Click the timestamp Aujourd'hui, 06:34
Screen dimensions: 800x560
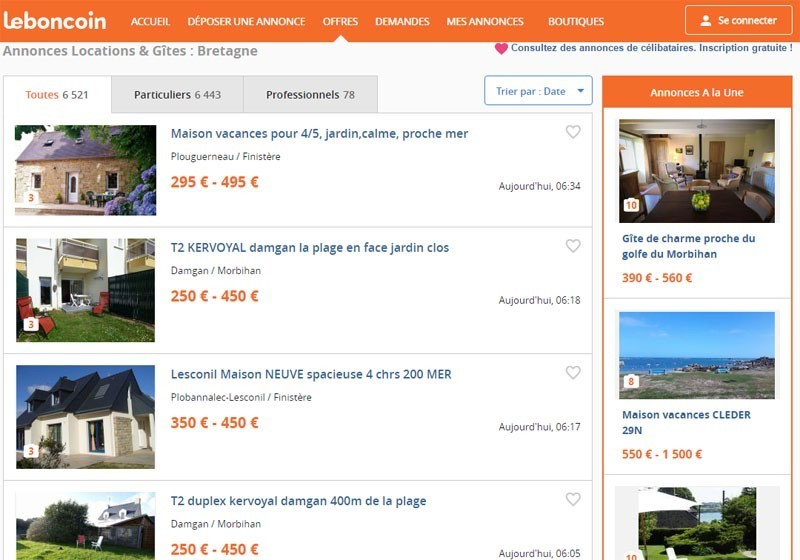click(539, 186)
